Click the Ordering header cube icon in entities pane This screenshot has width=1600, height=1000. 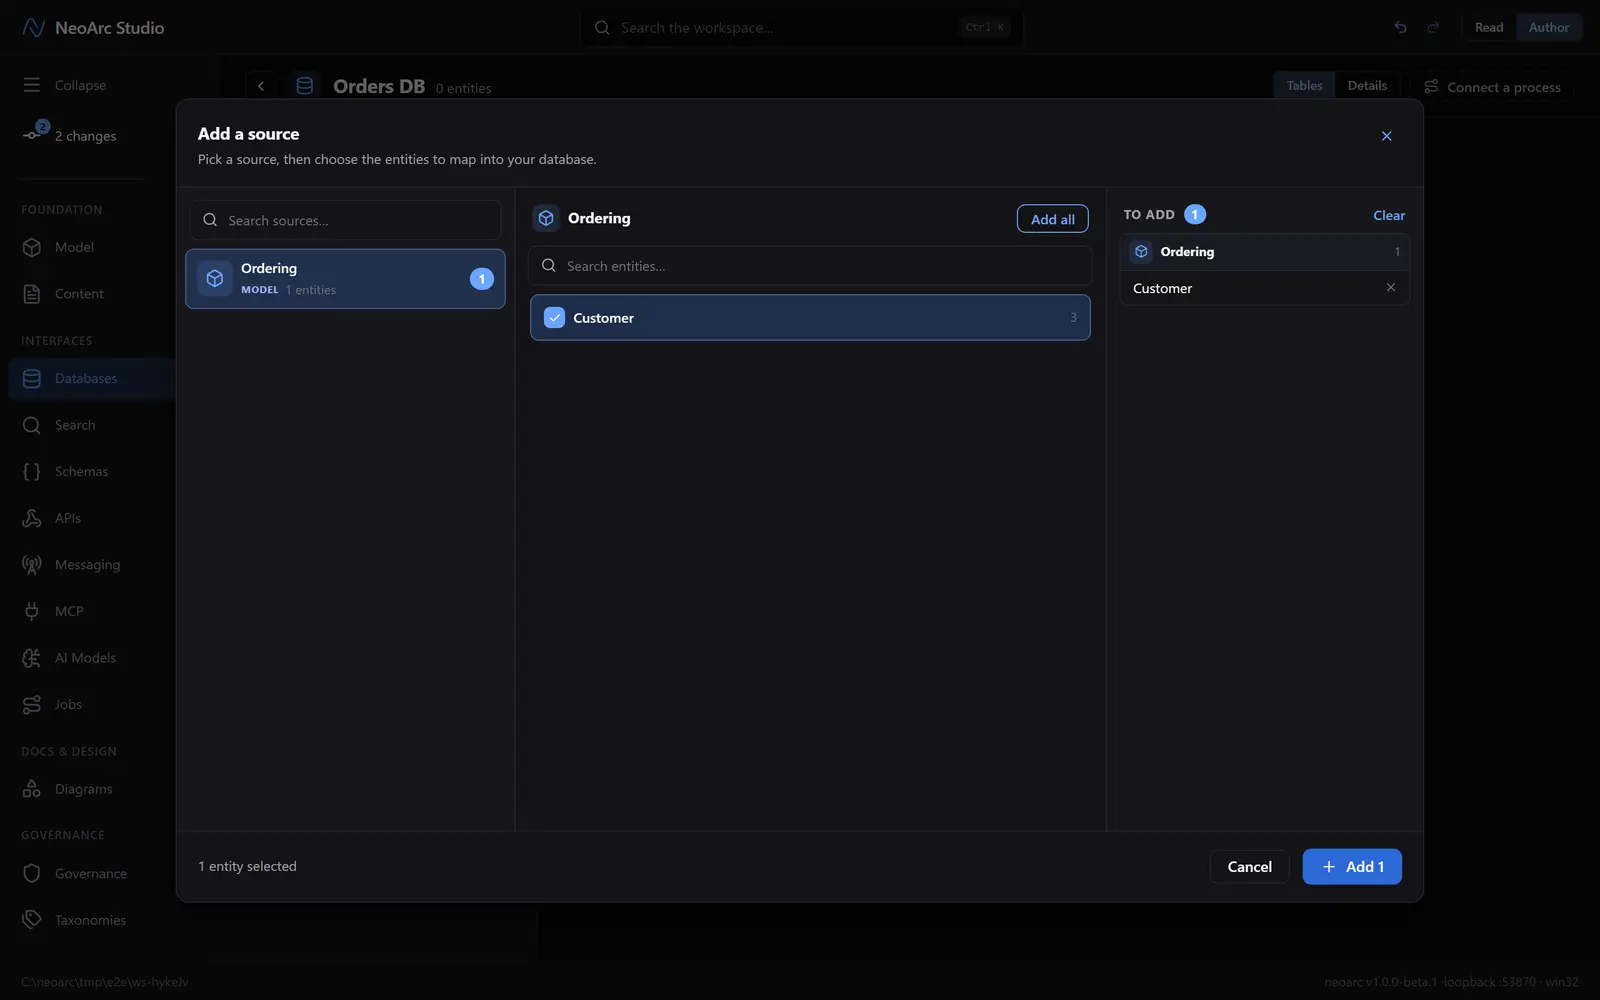[546, 218]
